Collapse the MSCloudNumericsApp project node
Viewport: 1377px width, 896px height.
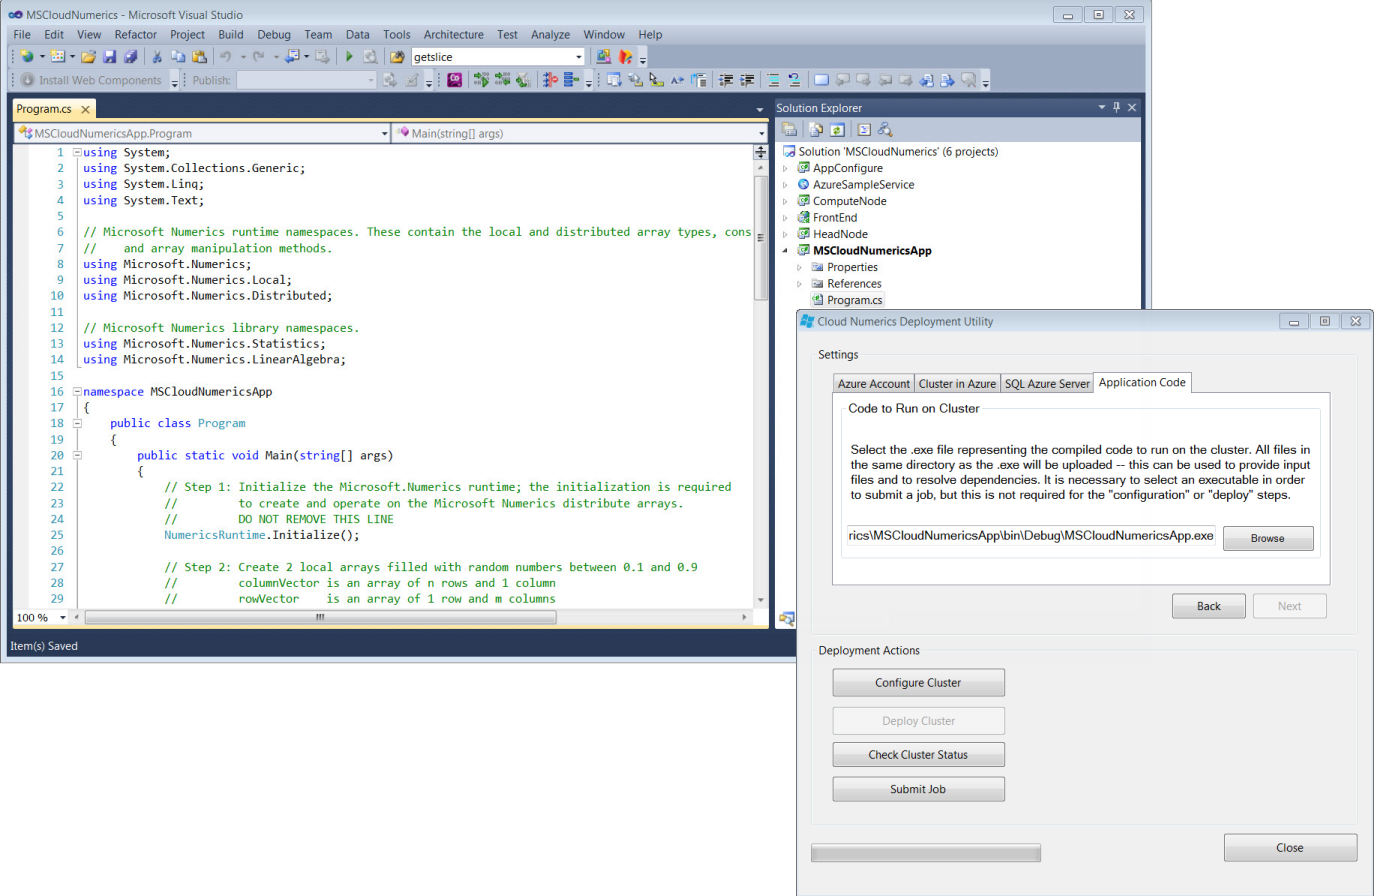pos(785,251)
